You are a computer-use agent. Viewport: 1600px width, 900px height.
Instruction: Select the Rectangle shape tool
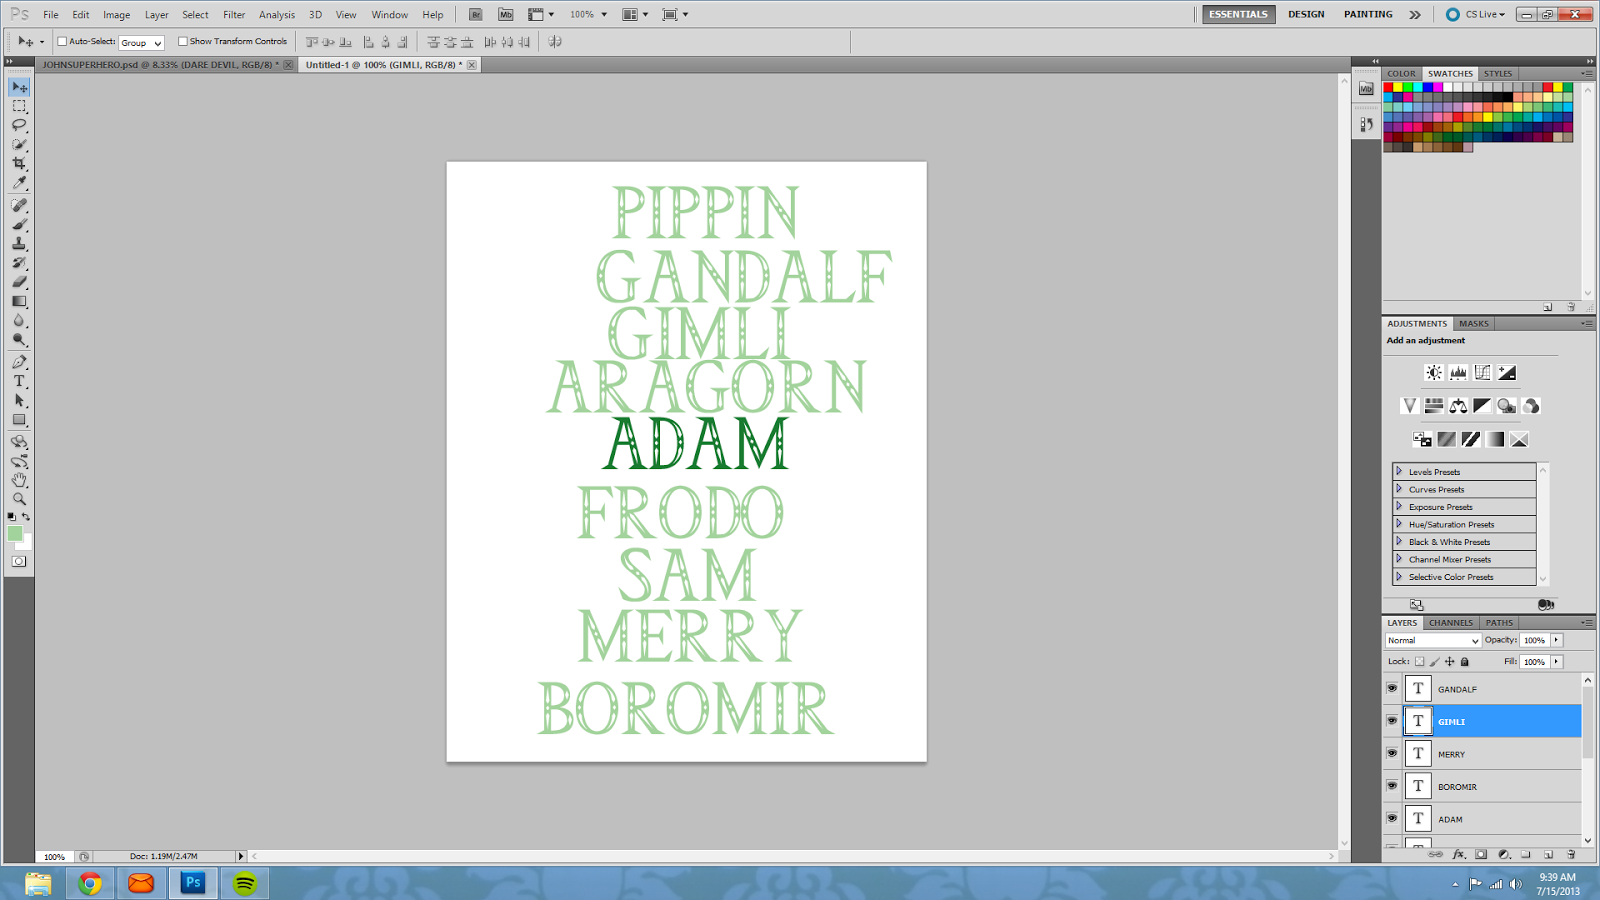coord(19,420)
